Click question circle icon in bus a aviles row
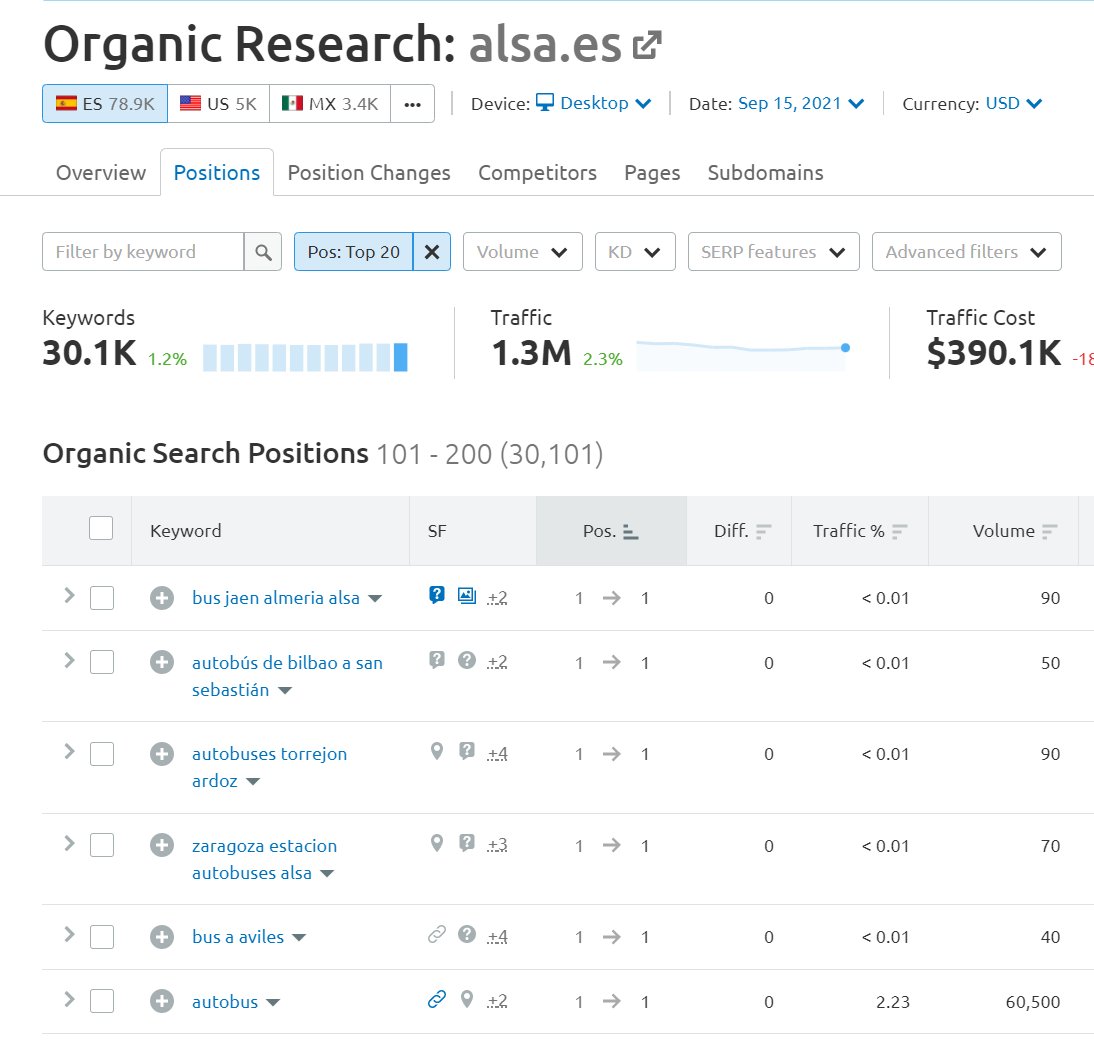Image resolution: width=1094 pixels, height=1040 pixels. tap(467, 934)
